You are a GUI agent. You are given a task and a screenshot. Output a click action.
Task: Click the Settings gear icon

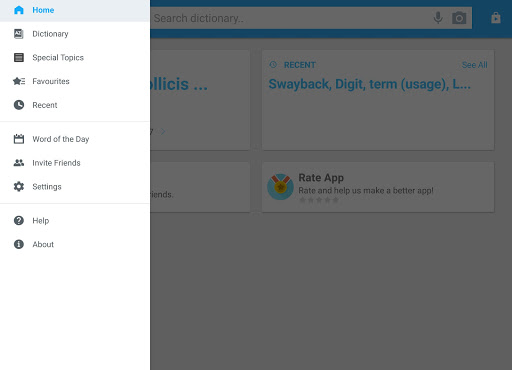tap(19, 186)
